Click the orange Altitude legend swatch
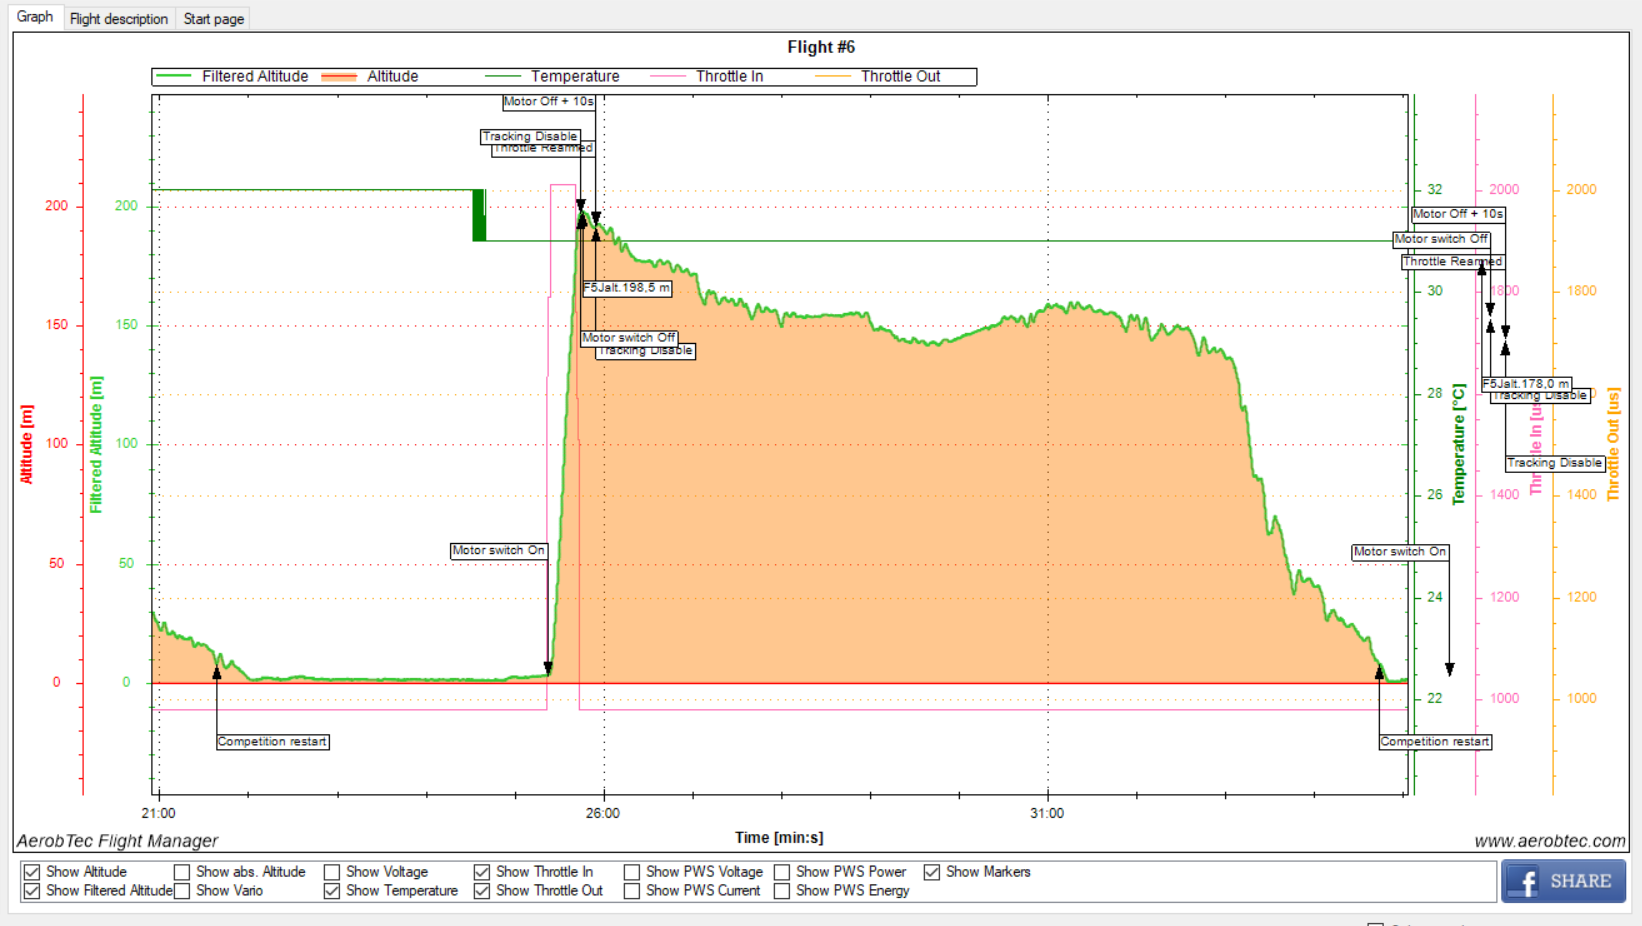The height and width of the screenshot is (926, 1642). coord(339,76)
